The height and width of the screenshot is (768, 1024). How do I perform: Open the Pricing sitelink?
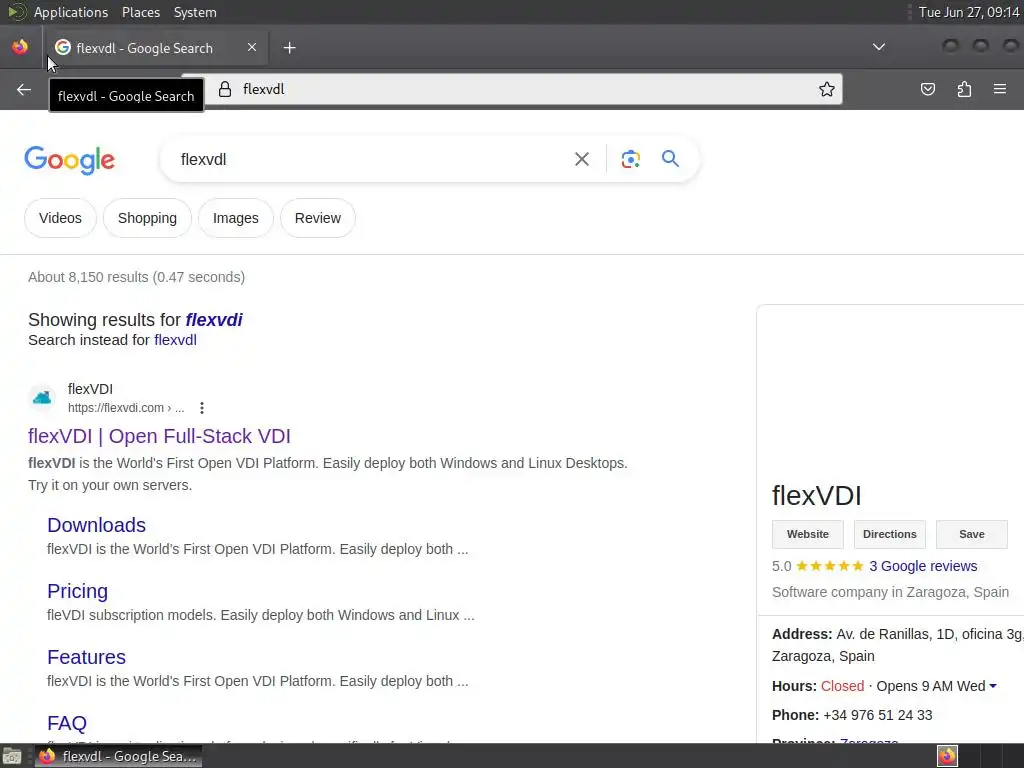click(78, 591)
